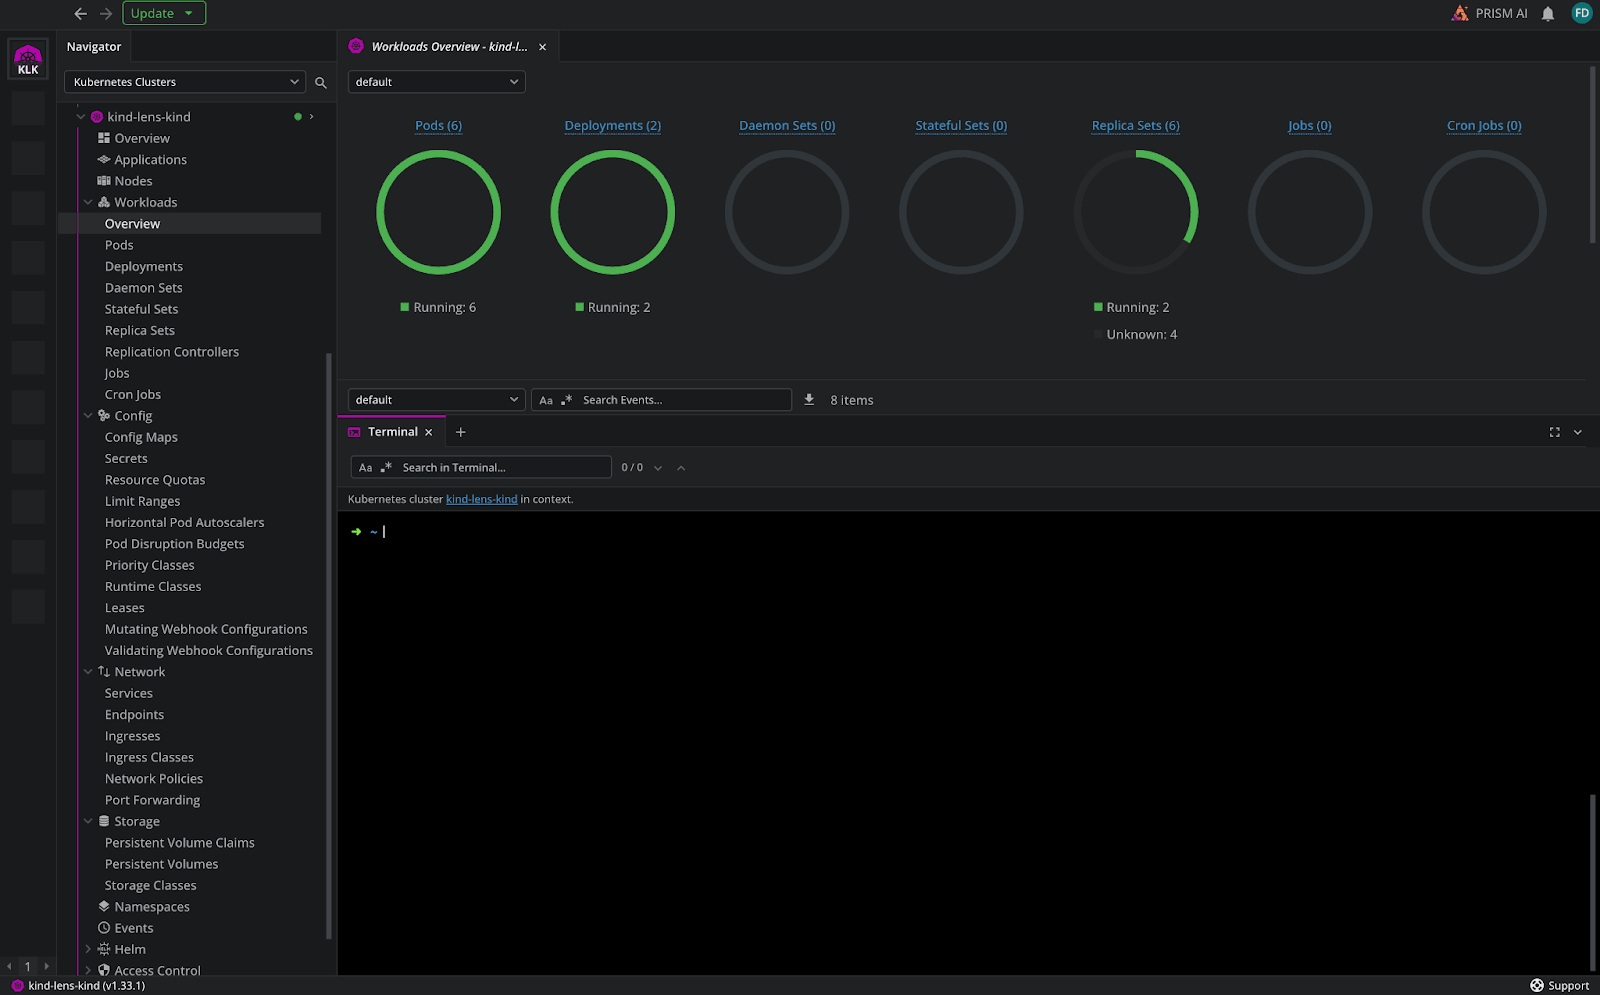Open the Events section in sidebar
This screenshot has width=1600, height=995.
click(133, 927)
